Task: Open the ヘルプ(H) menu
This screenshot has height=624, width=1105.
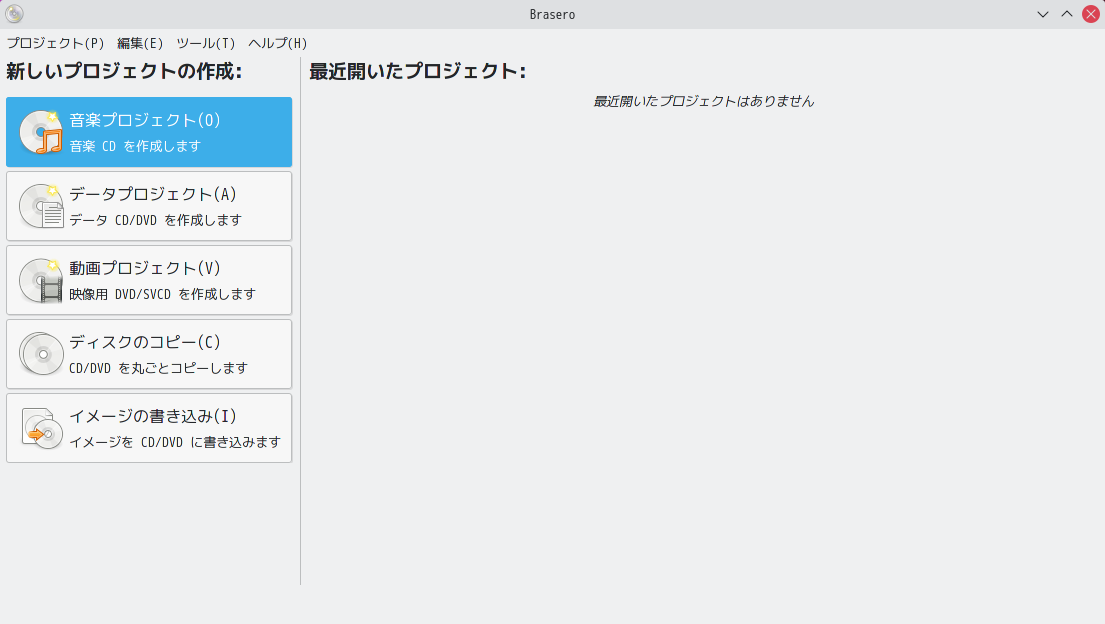Action: tap(278, 43)
